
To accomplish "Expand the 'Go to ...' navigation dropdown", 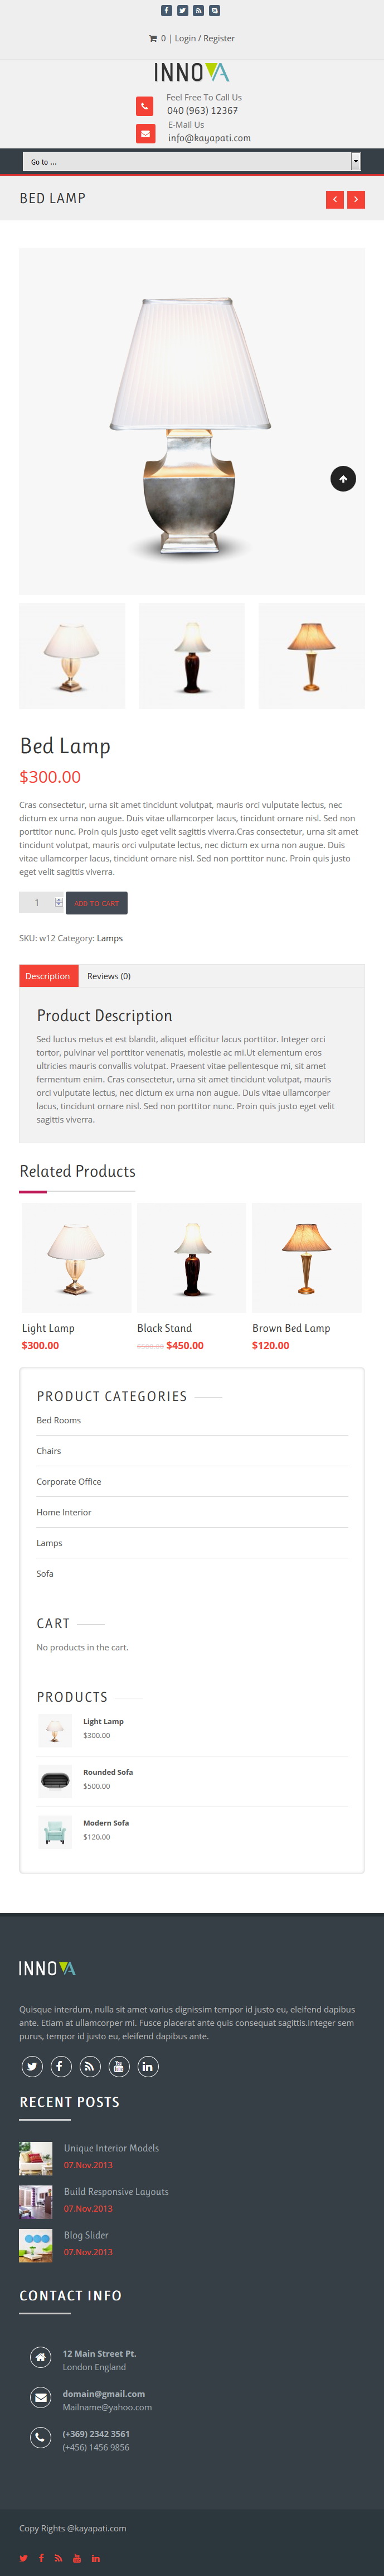I will [192, 161].
